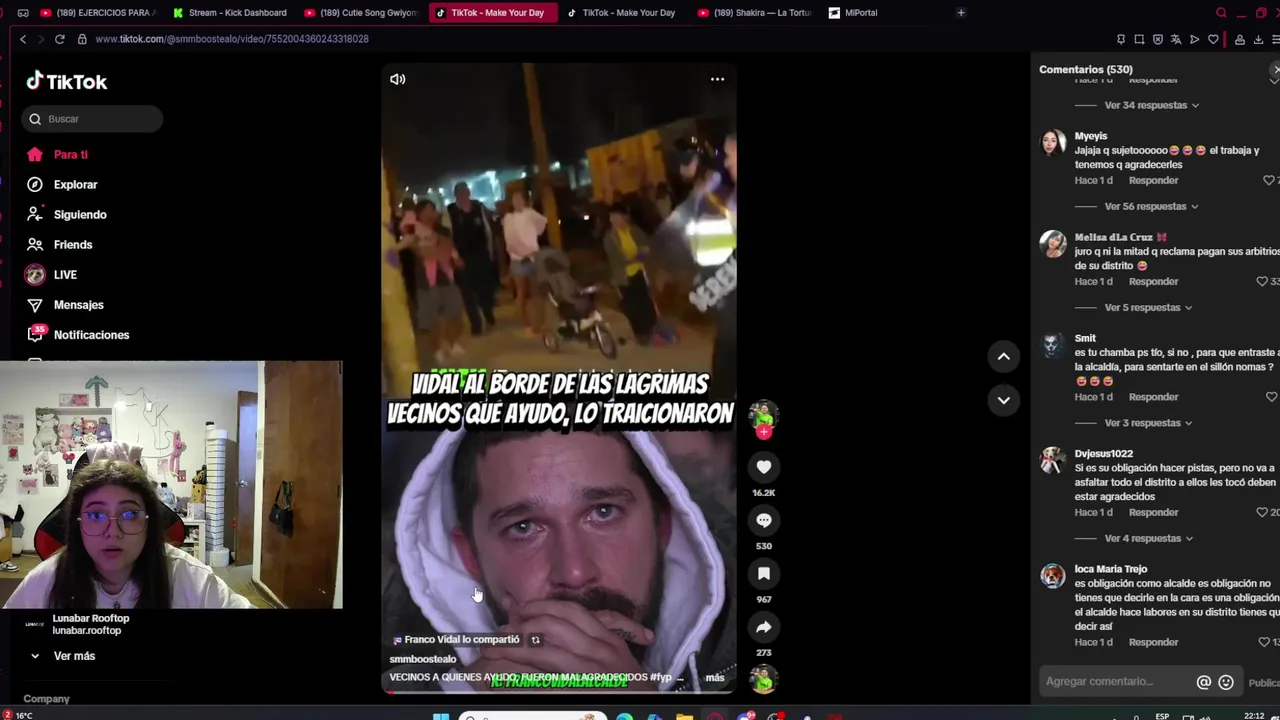This screenshot has width=1280, height=720.
Task: Reply to Melisa dLa Cruz's comment
Action: [x=1153, y=281]
